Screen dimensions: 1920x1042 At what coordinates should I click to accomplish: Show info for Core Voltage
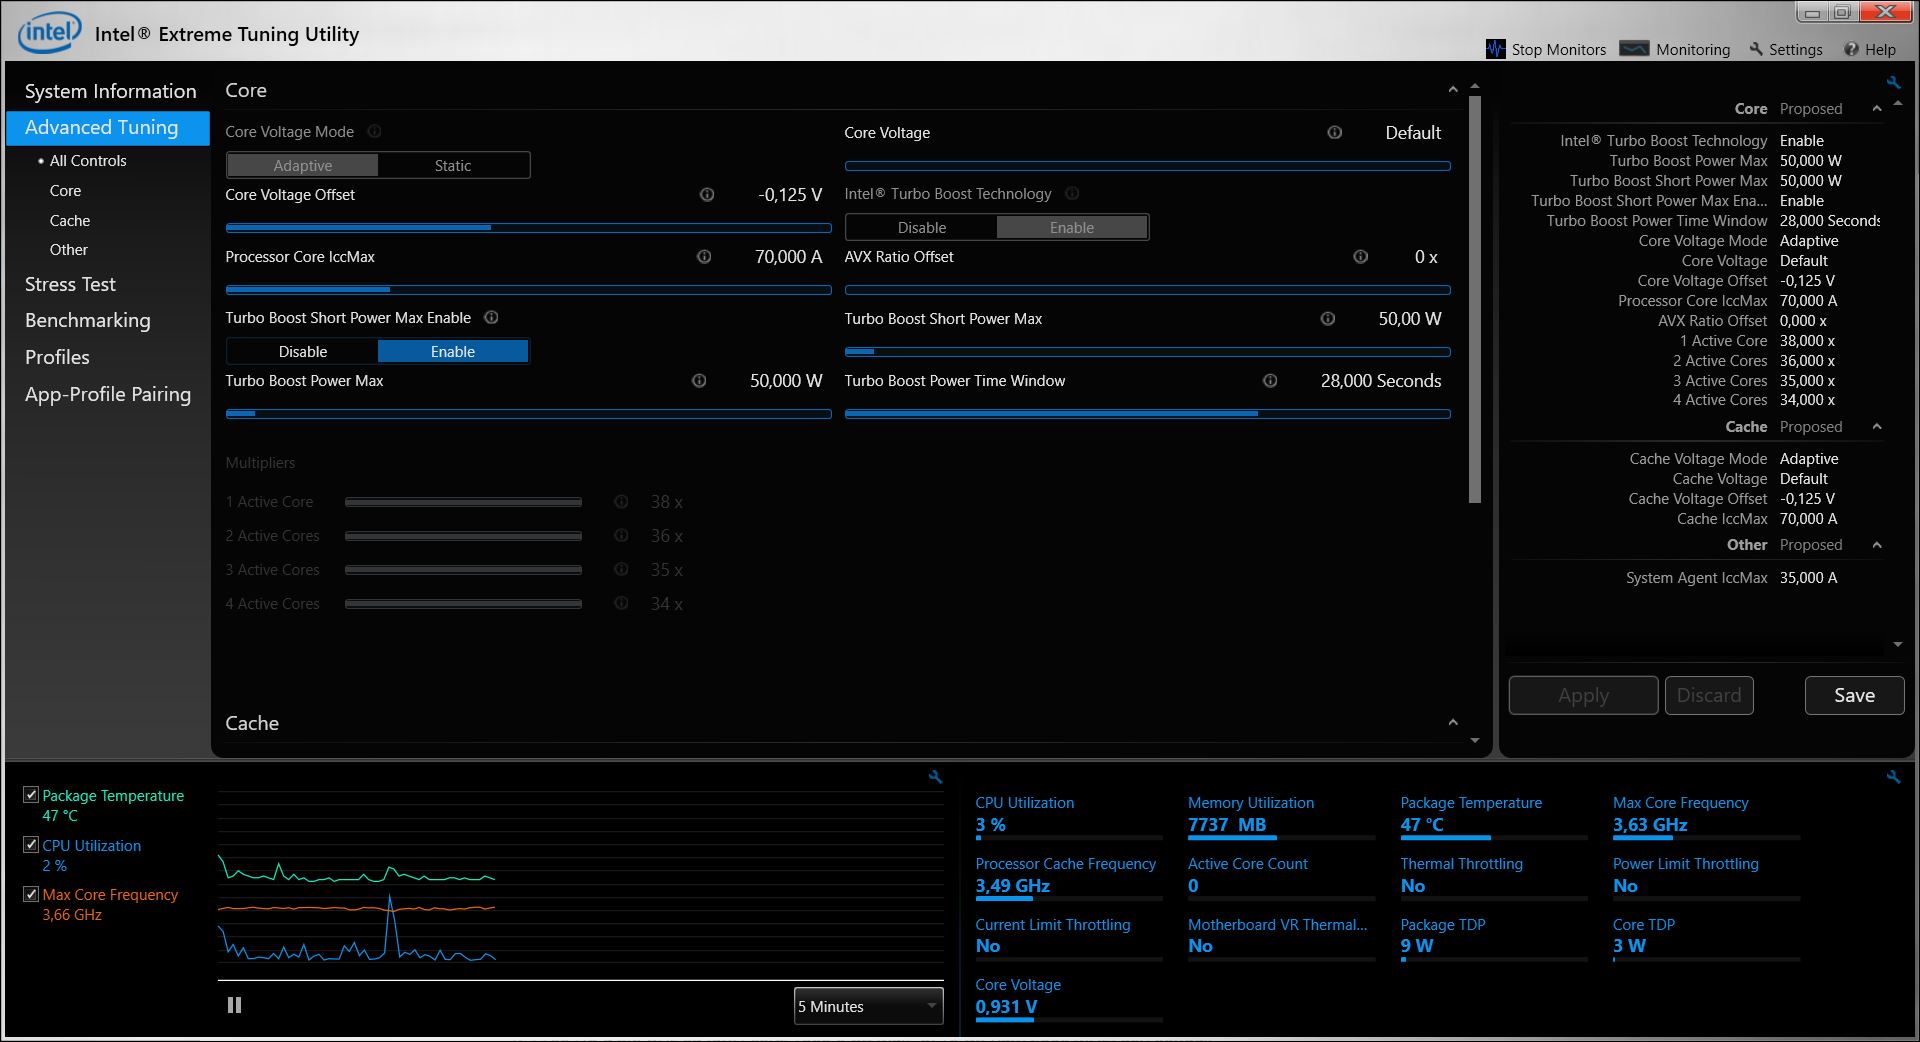point(1334,132)
